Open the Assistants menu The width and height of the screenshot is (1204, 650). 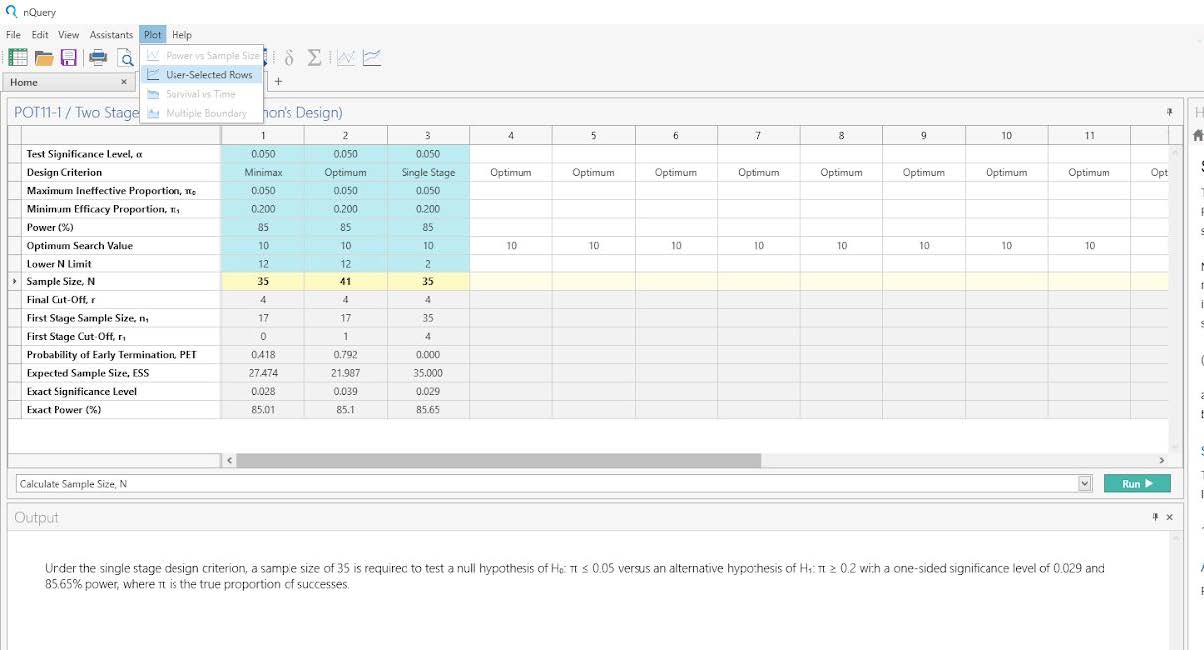111,35
